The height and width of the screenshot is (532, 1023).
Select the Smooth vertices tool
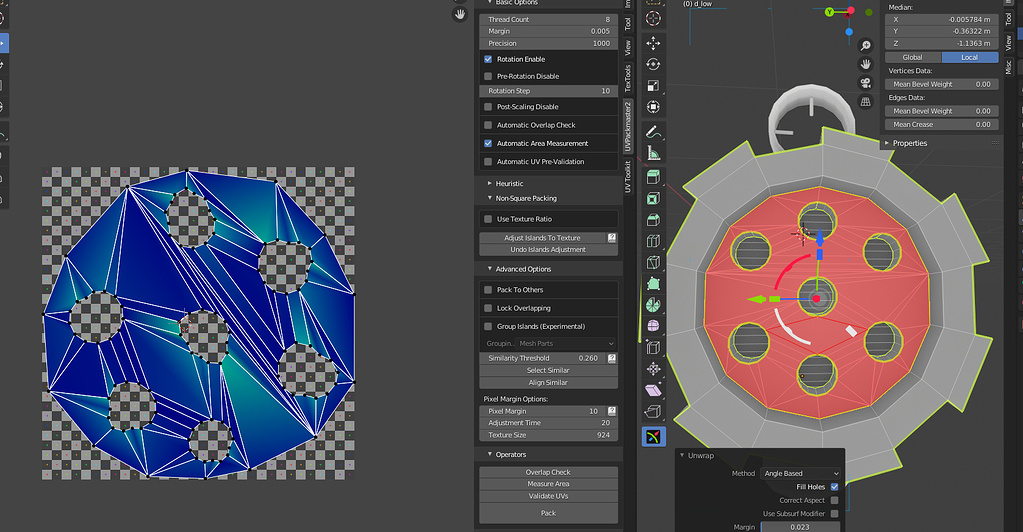653,326
